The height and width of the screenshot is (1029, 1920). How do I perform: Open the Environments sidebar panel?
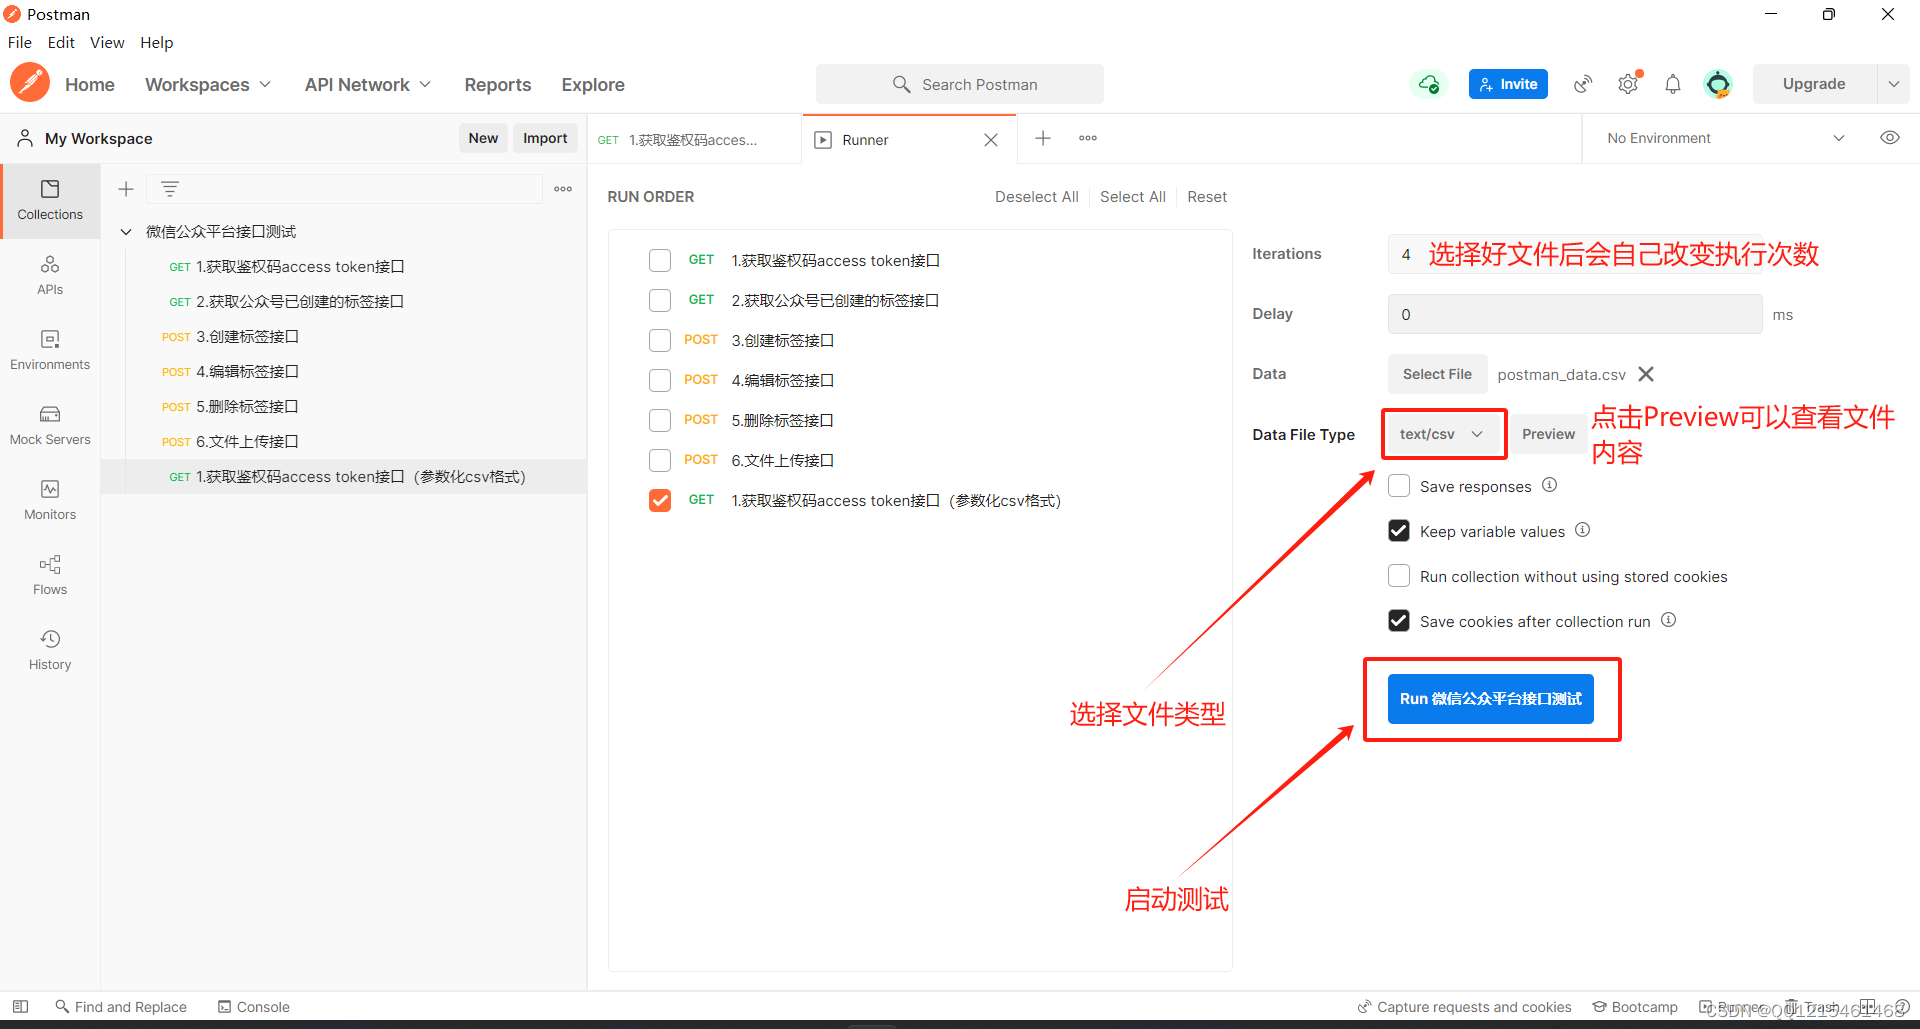tap(50, 350)
